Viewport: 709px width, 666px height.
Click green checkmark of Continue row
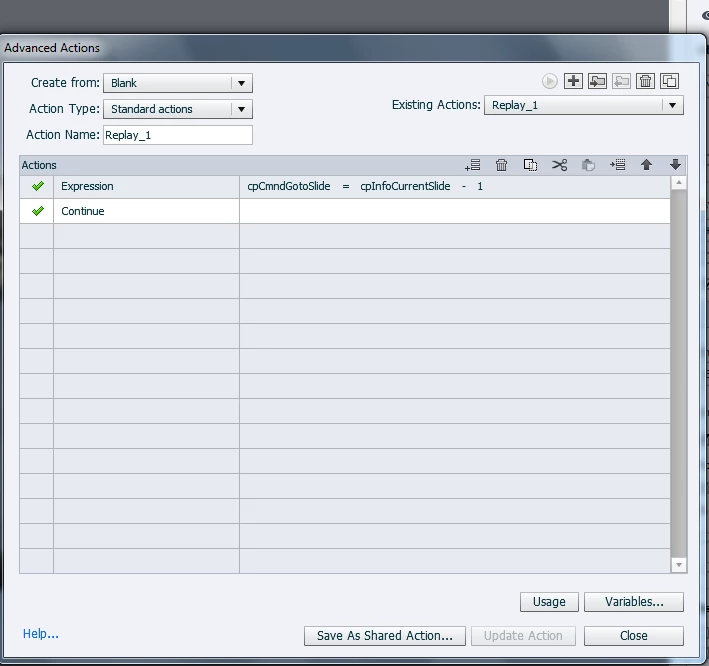point(38,211)
